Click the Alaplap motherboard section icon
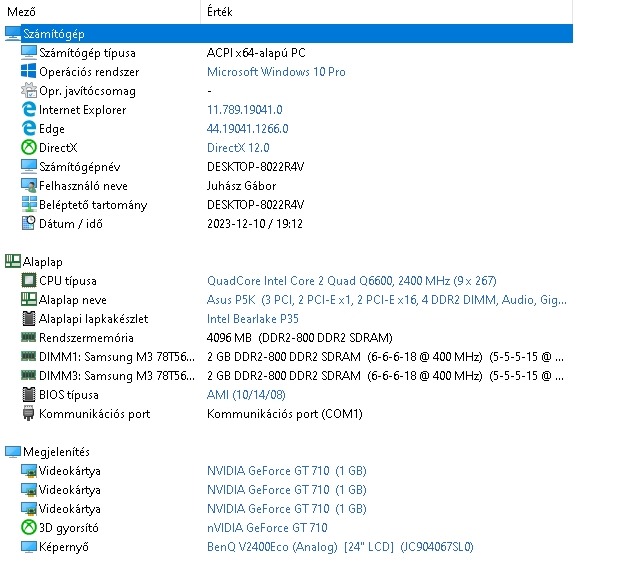Viewport: 635px width, 570px height. [x=13, y=262]
